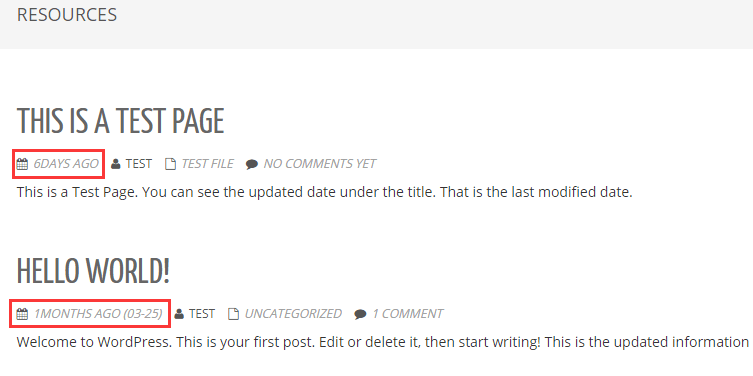Click author icon under 'This Is A Test Page'
Image resolution: width=753 pixels, height=376 pixels.
coord(116,164)
